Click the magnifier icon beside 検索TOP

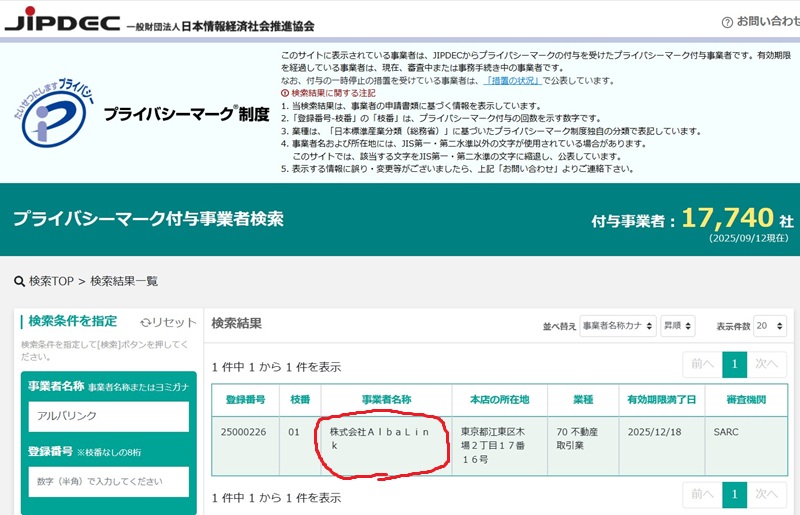point(19,281)
